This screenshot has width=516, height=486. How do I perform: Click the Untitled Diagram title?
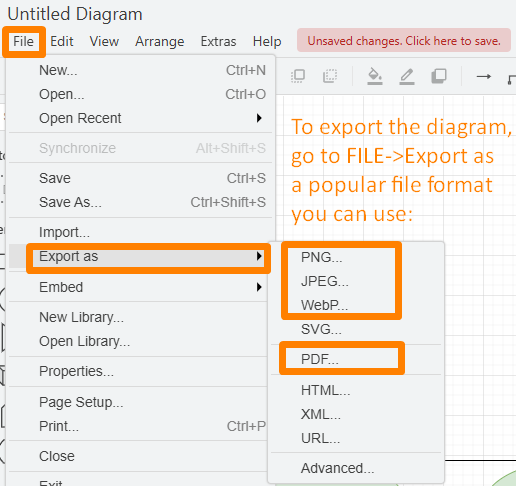pyautogui.click(x=75, y=14)
